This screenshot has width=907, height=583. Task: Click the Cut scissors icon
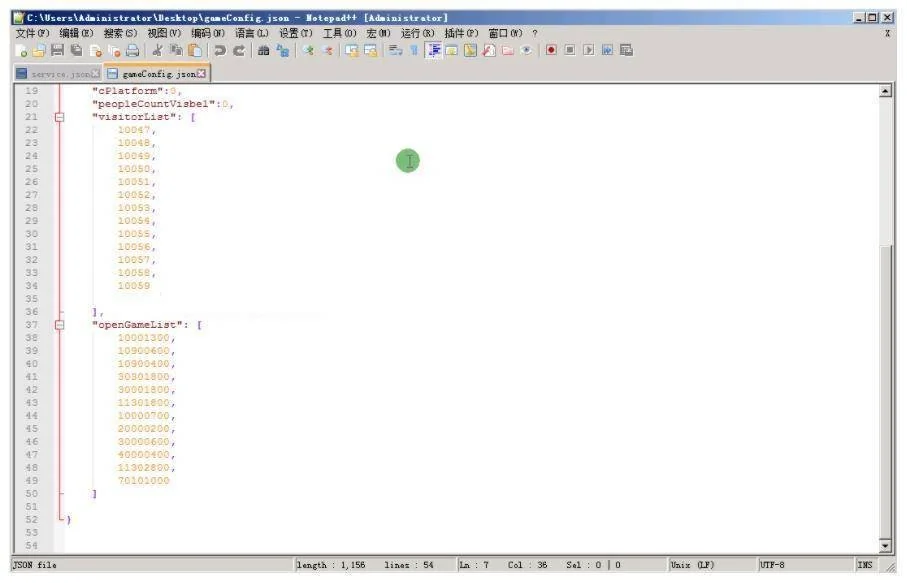click(x=158, y=51)
